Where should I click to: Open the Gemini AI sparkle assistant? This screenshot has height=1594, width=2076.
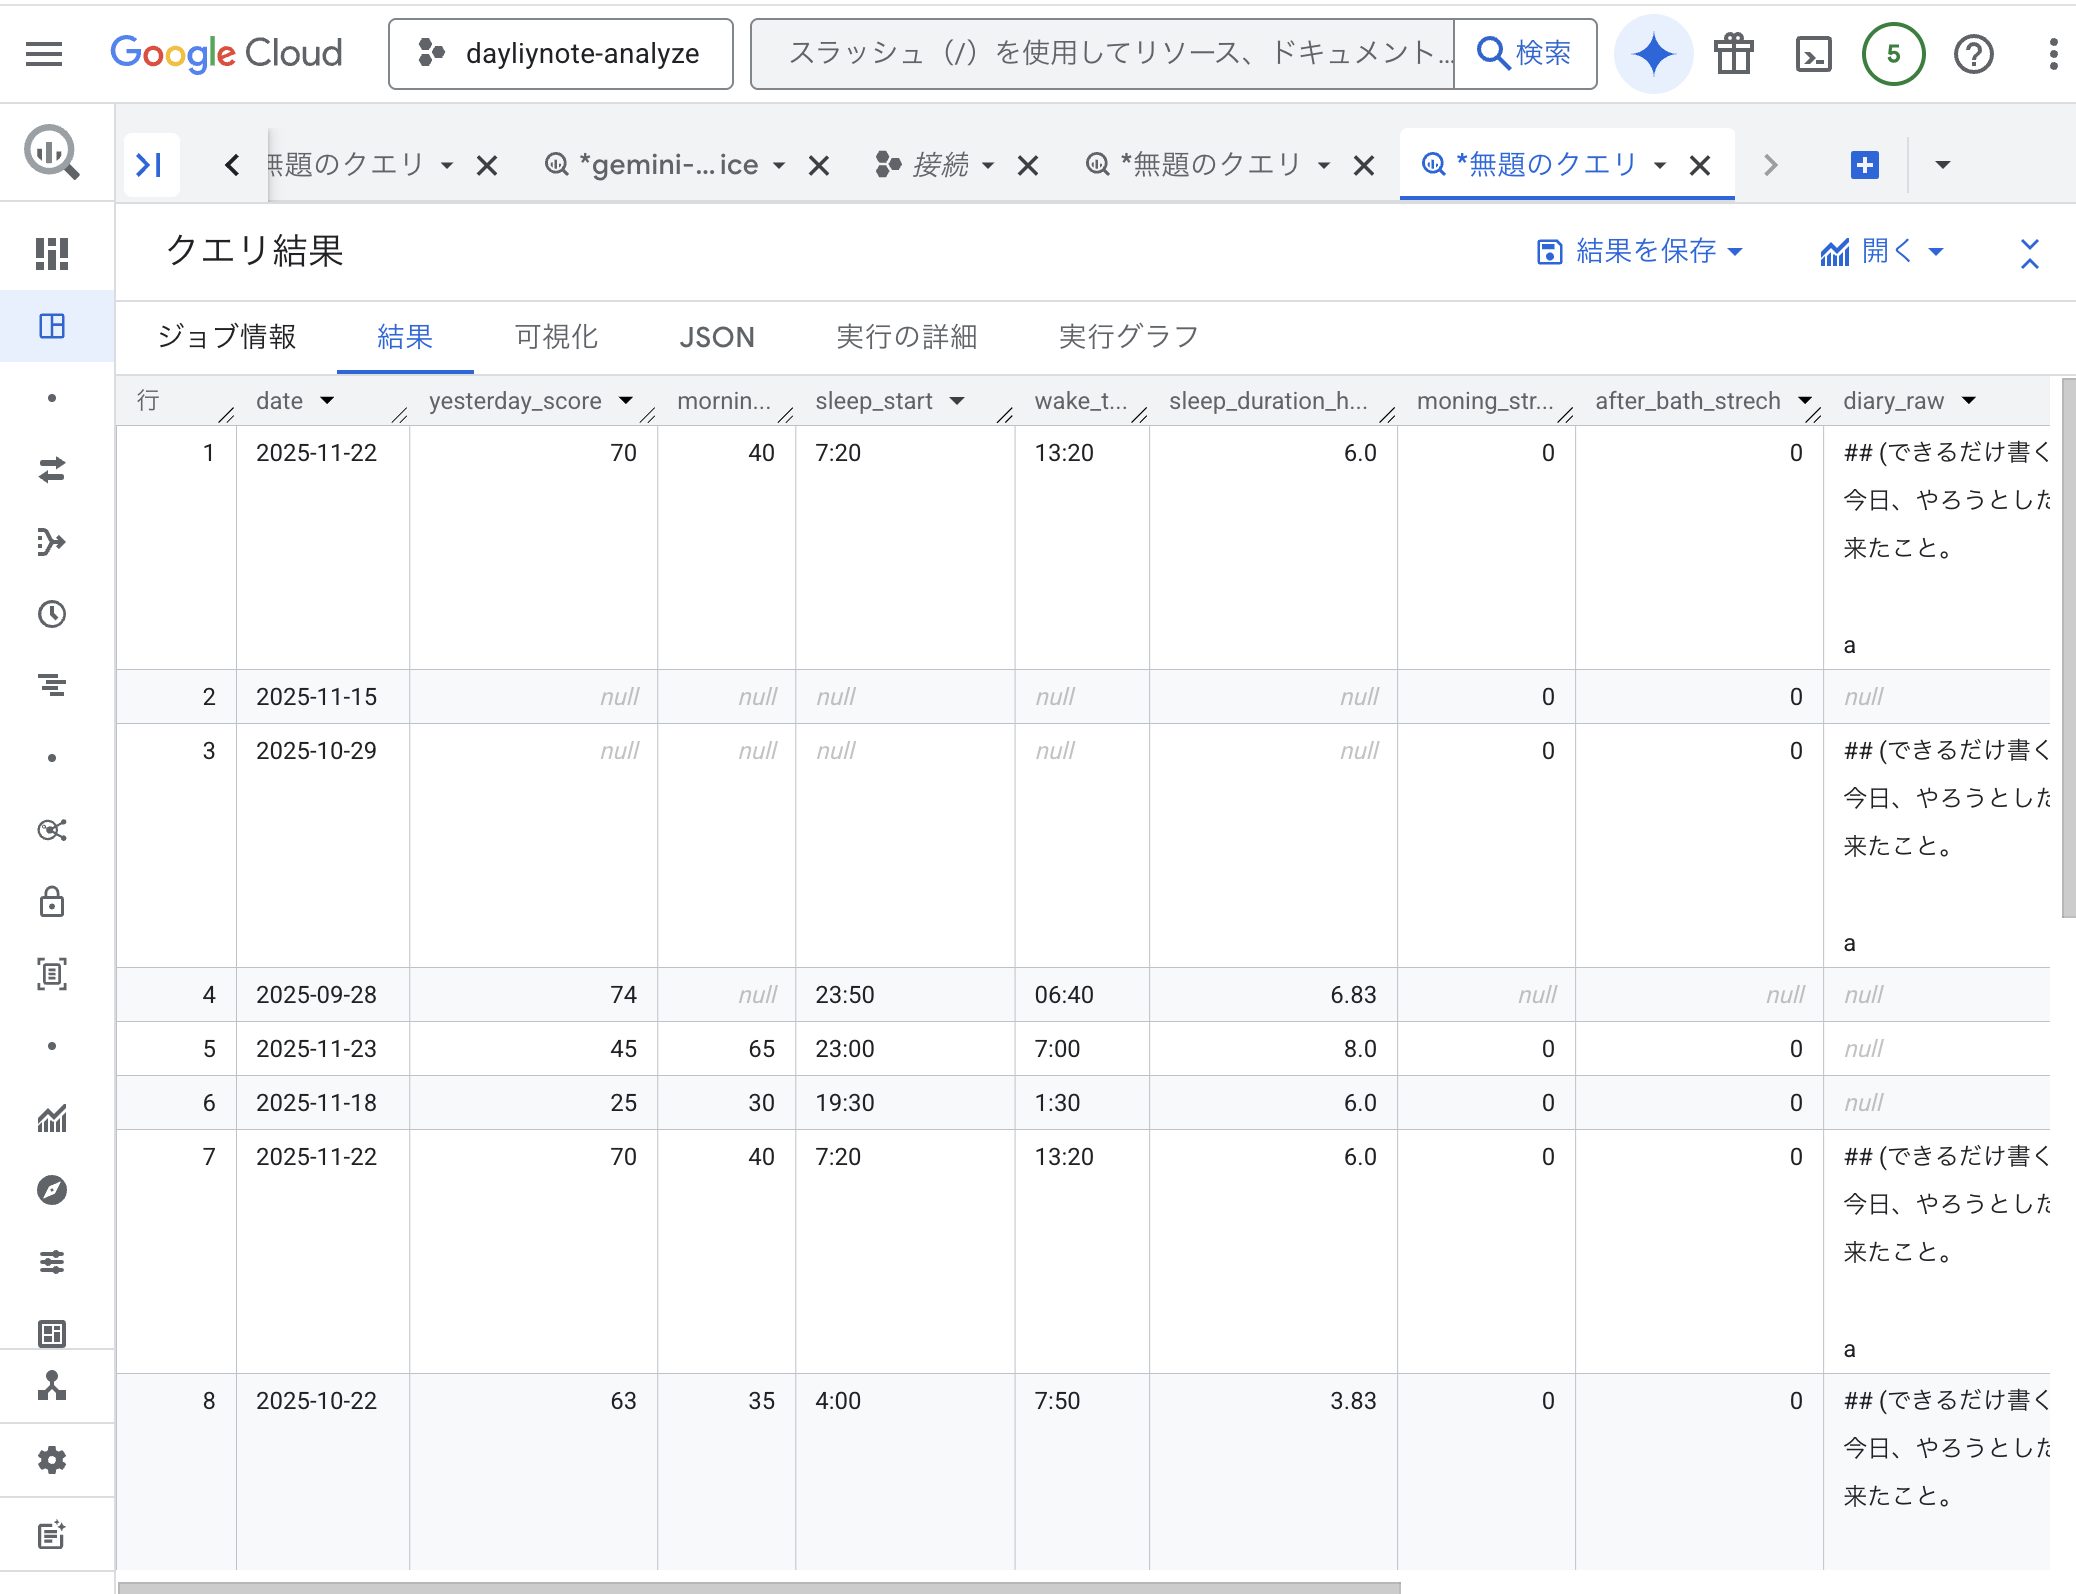1653,54
